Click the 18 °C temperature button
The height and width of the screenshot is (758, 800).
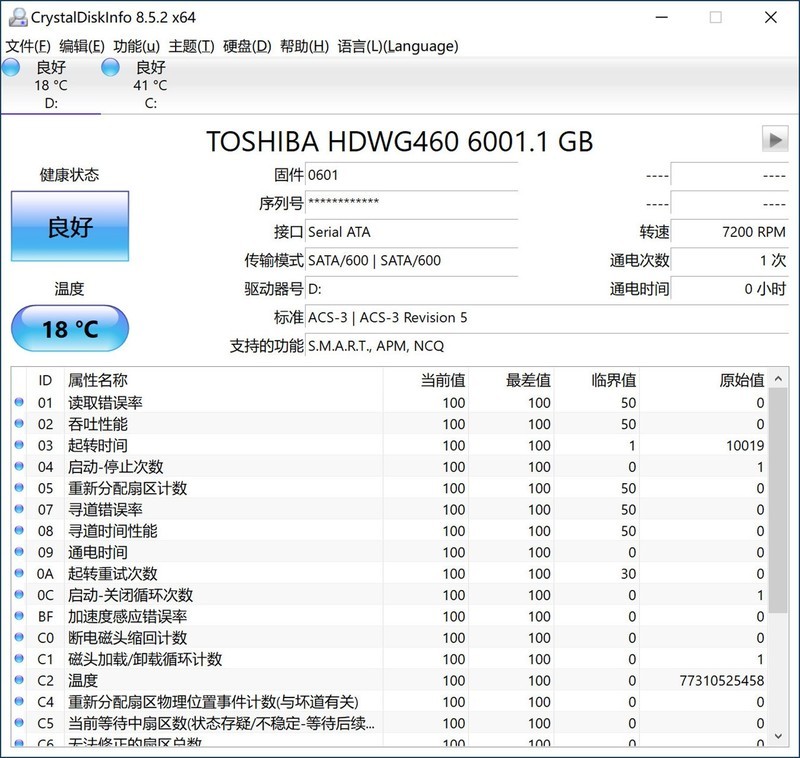click(x=70, y=327)
